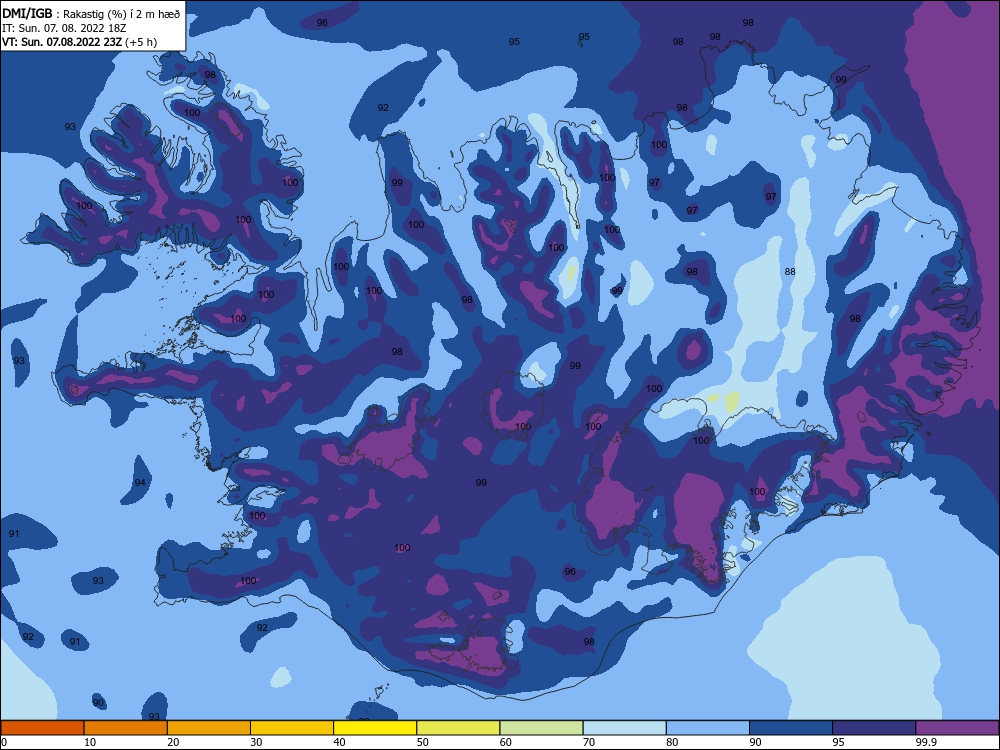Click the '10' legend tick label

click(x=90, y=742)
